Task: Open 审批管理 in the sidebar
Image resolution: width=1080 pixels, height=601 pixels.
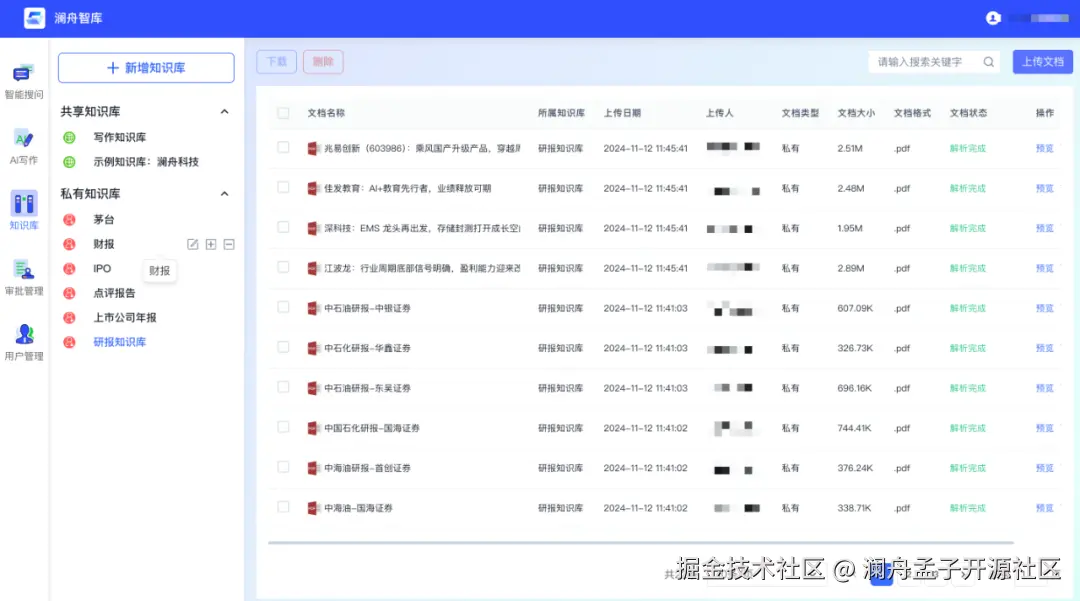Action: [23, 277]
